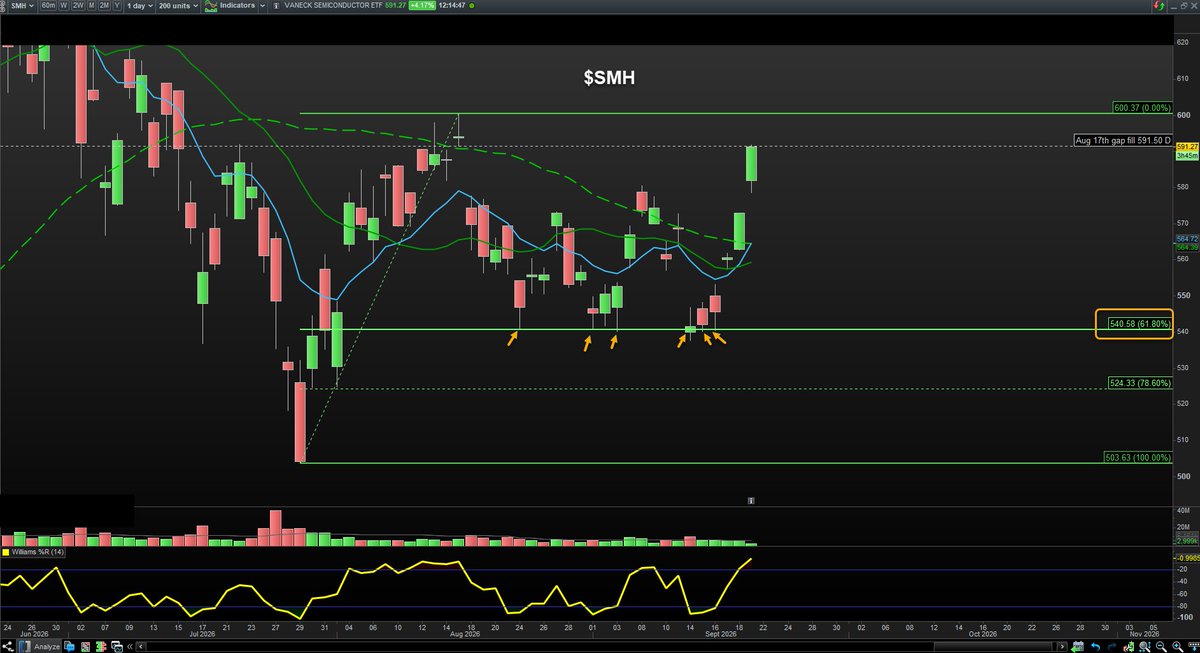Switch to the 2W timeframe
This screenshot has height=653, width=1200.
click(77, 6)
